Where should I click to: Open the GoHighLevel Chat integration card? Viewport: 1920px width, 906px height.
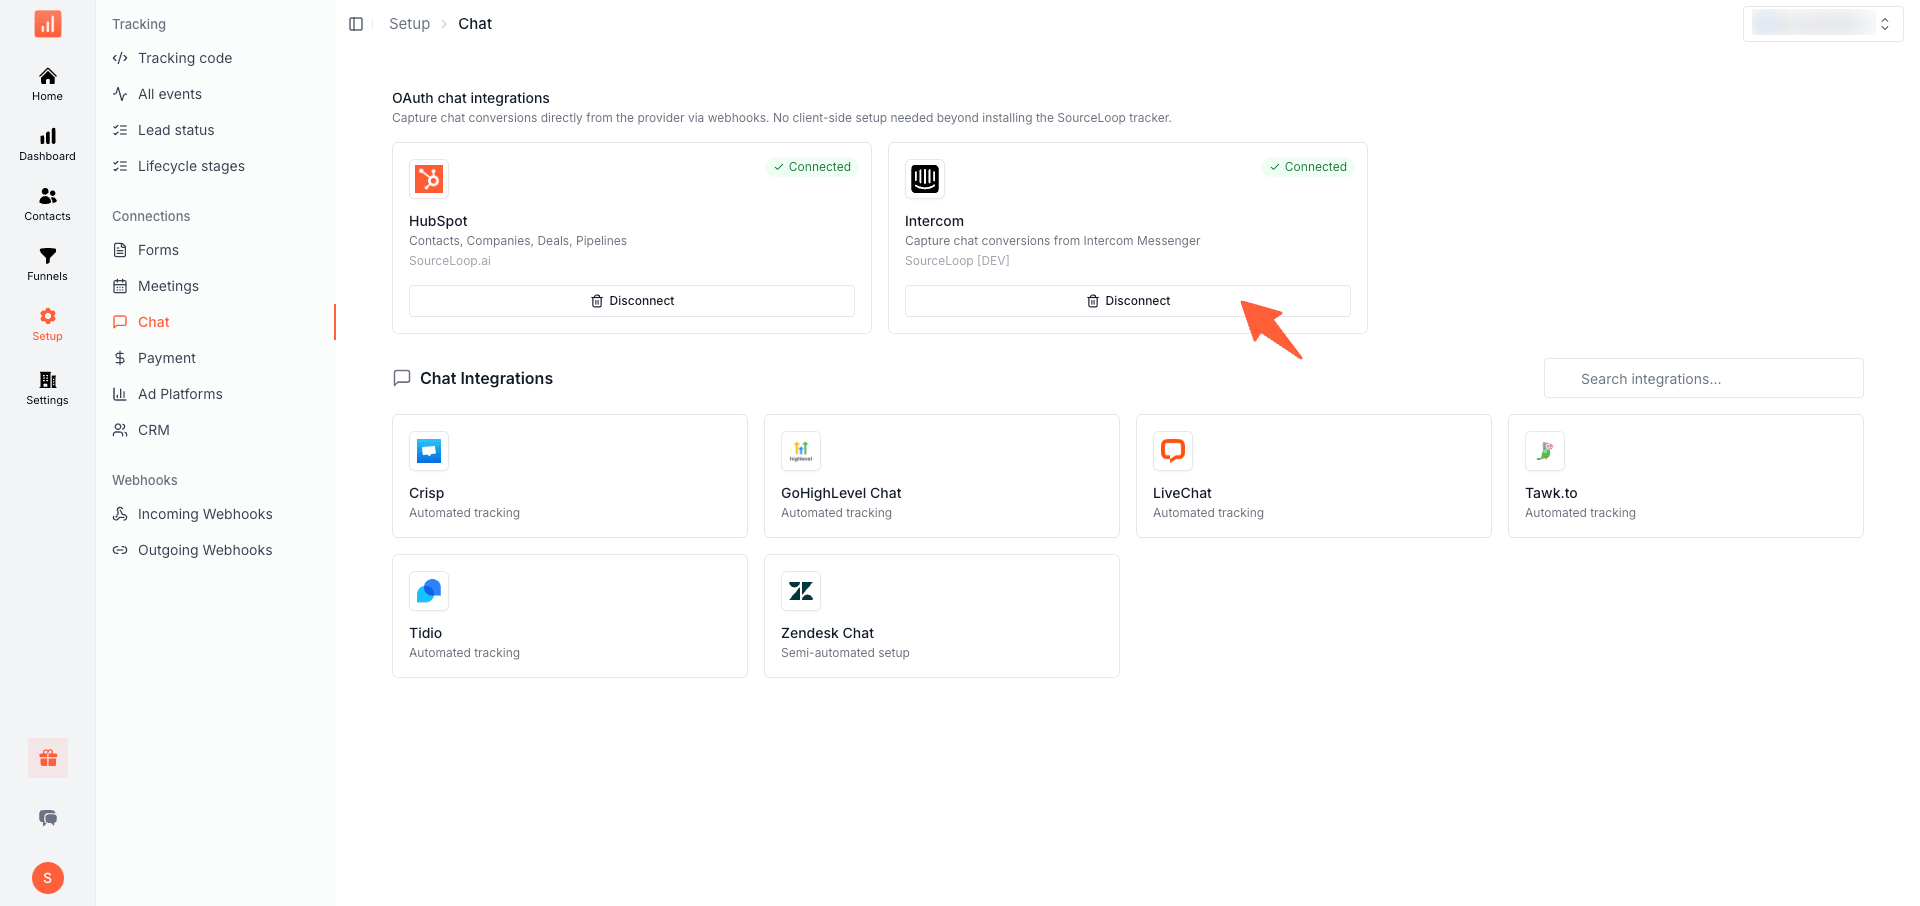click(x=942, y=476)
